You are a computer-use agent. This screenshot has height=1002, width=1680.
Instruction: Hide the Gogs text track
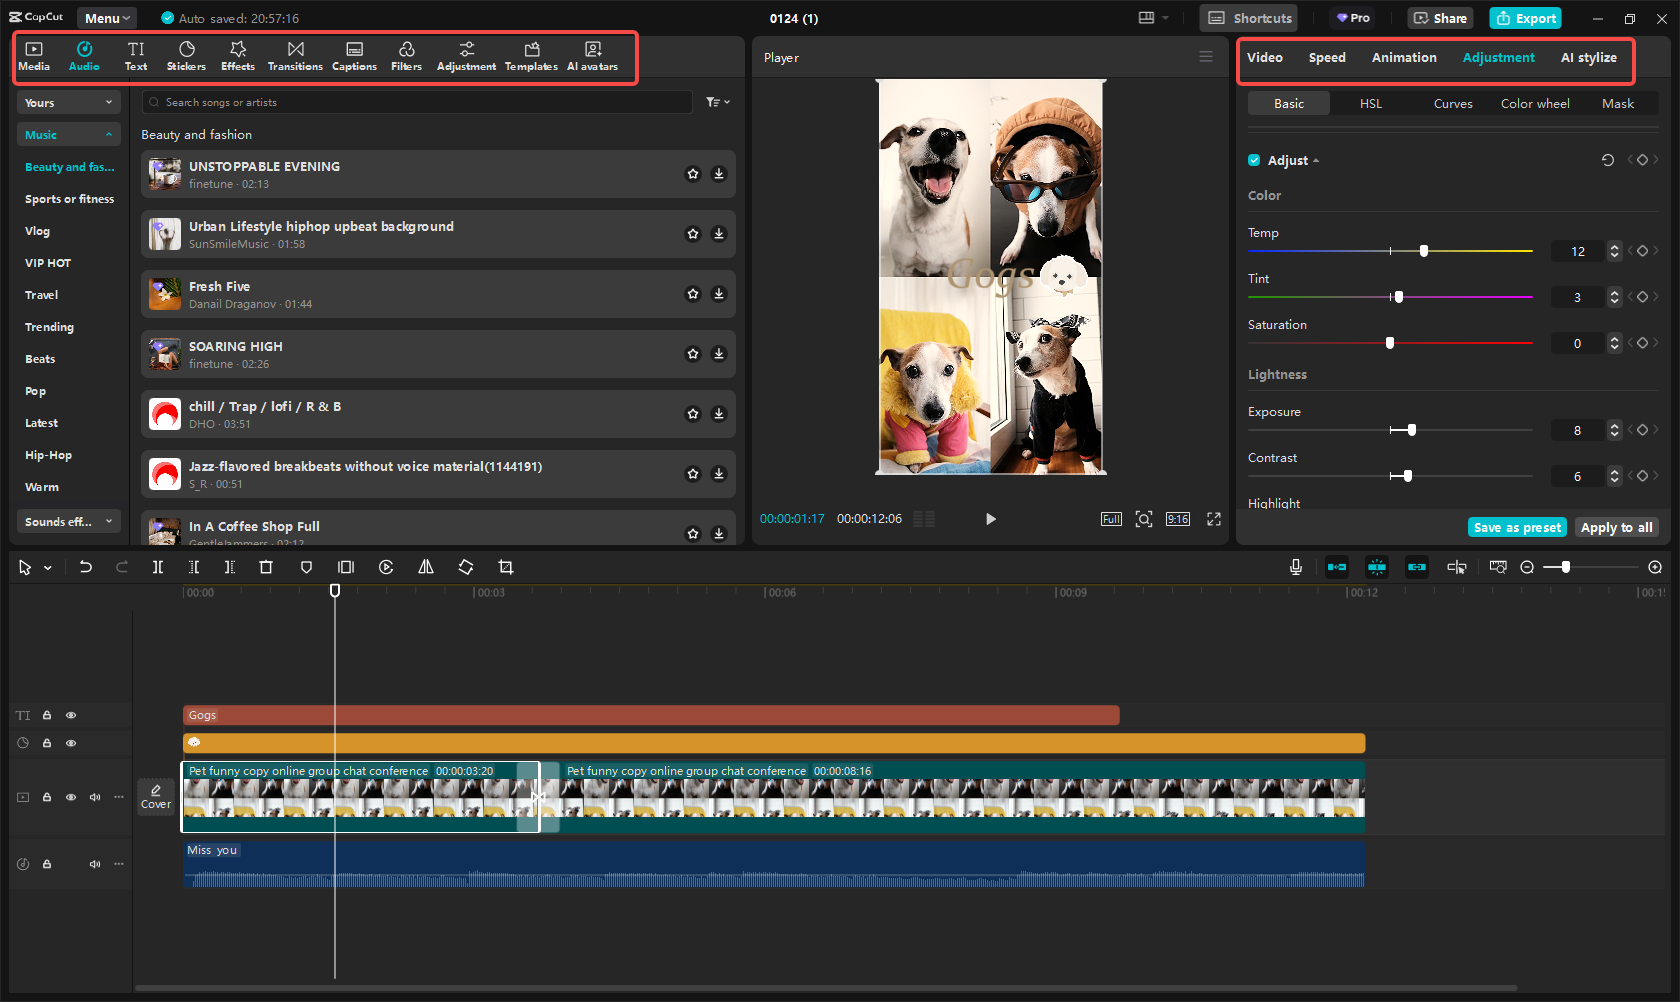71,715
